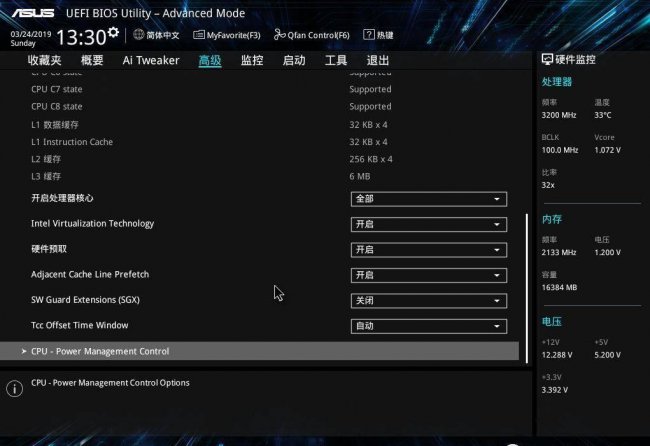Click the settings list vertical scrollbar
650x446 pixels.
[527, 288]
